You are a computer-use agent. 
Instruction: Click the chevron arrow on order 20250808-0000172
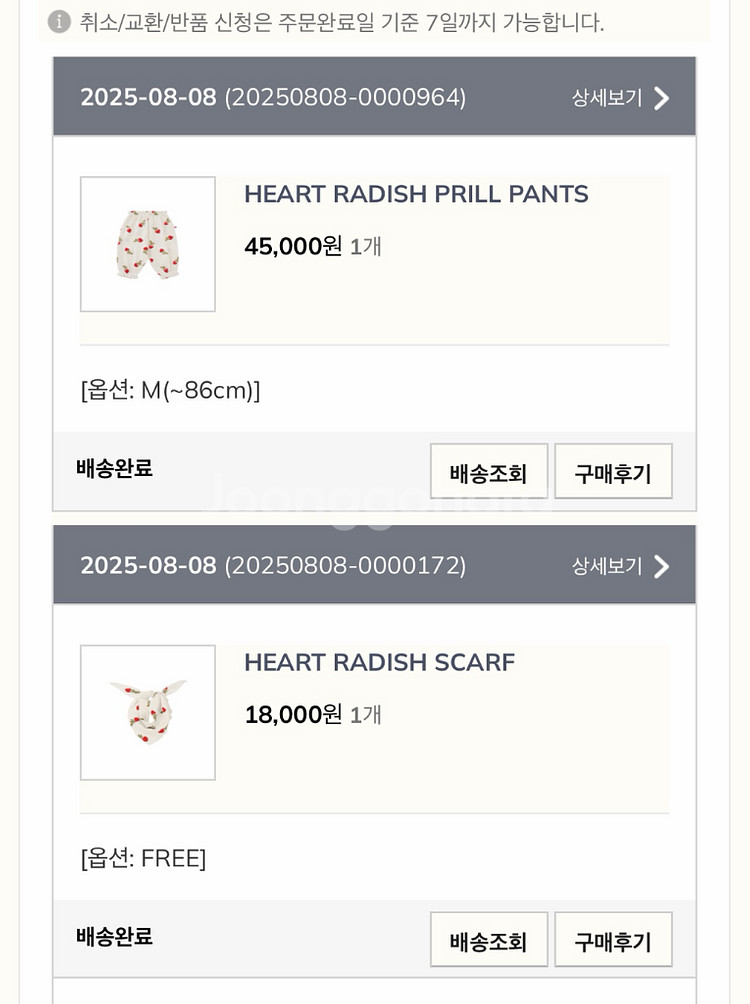[x=661, y=567]
